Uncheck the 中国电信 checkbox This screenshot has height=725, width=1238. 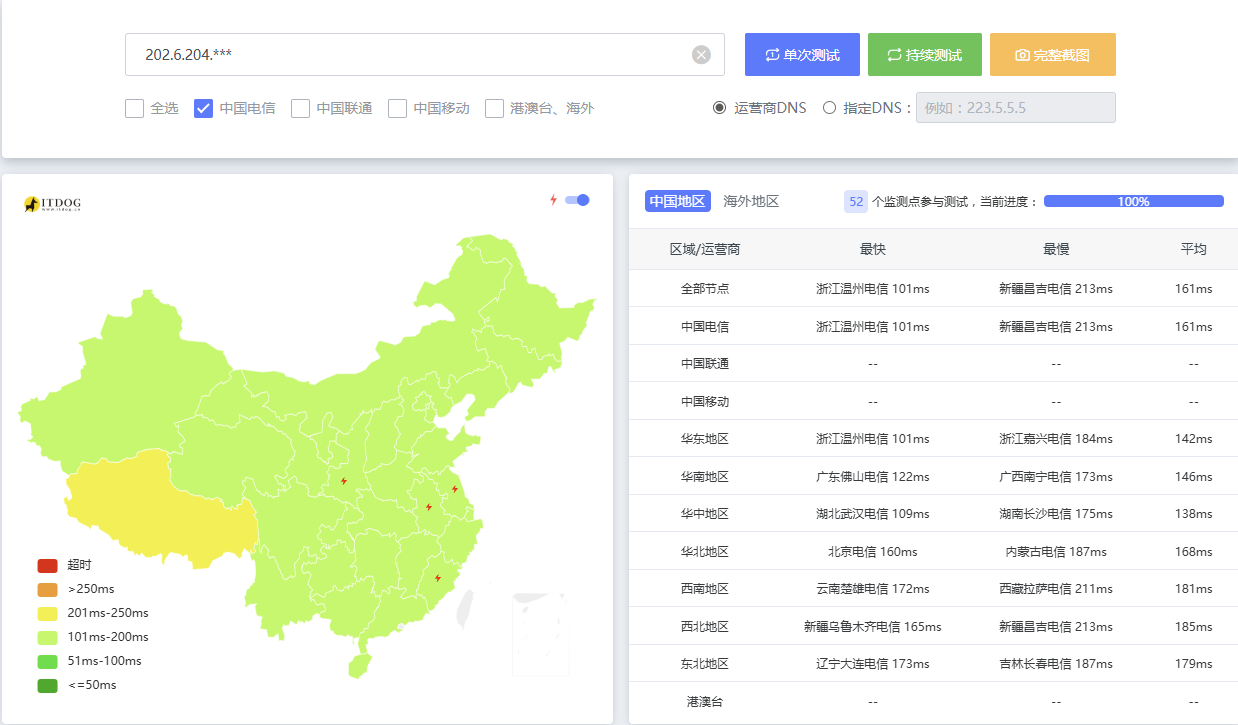click(204, 108)
